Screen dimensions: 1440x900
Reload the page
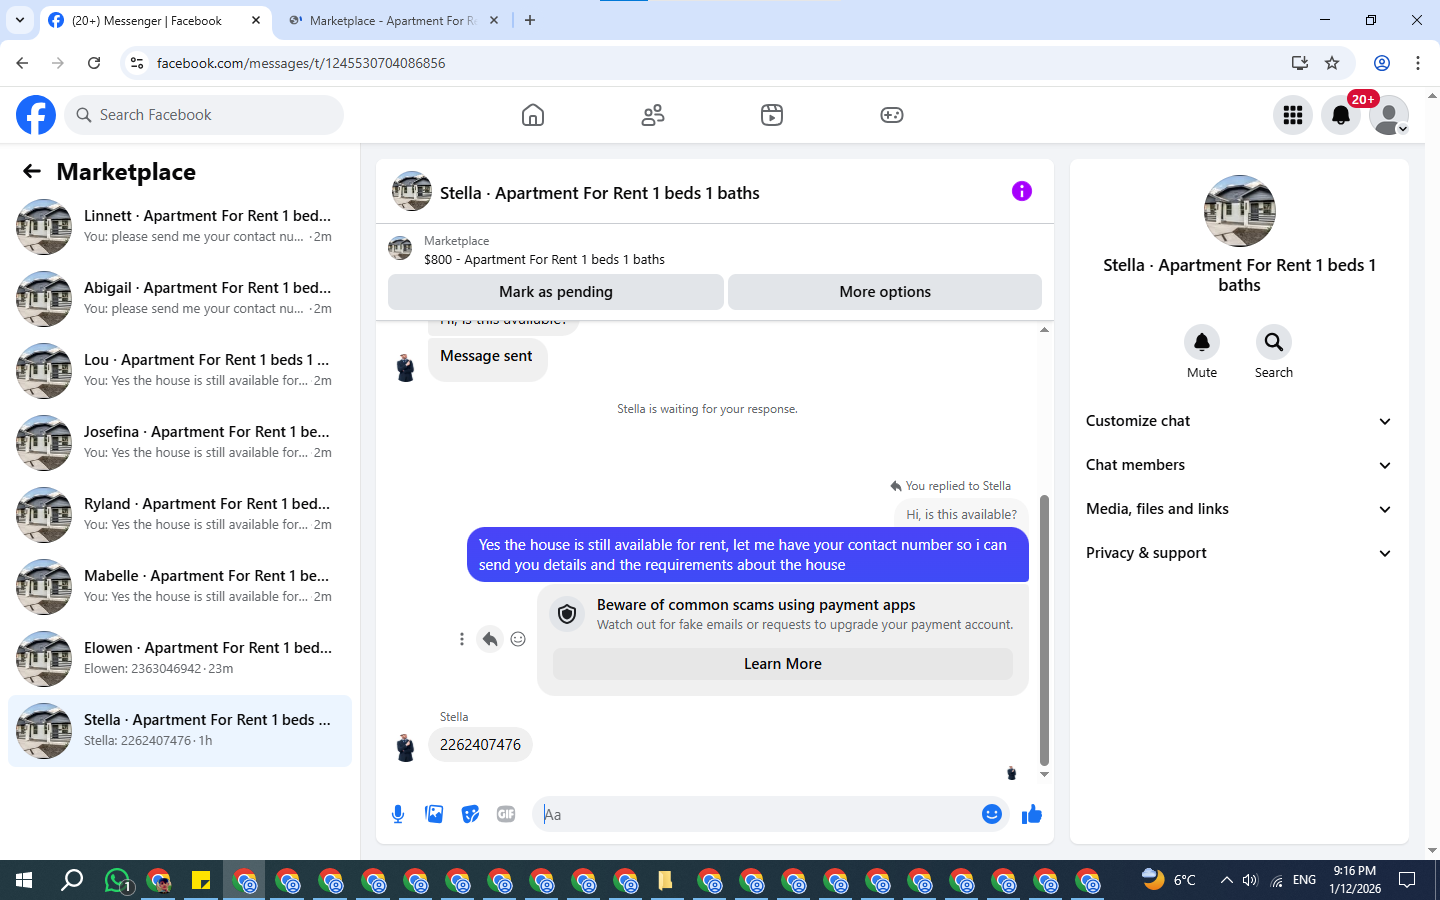click(94, 63)
